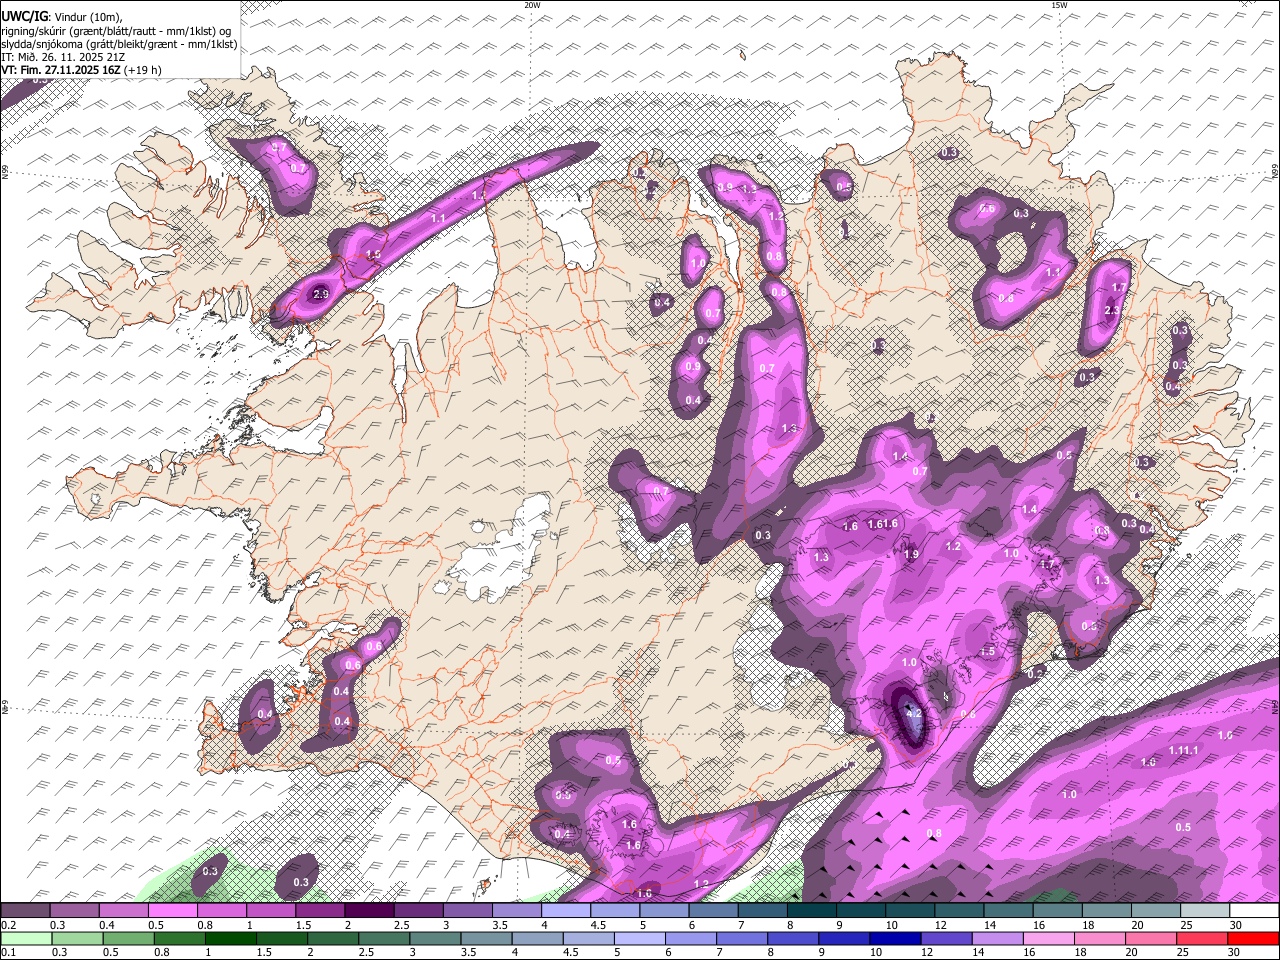Select the darkest green rain swatch labeled 1
This screenshot has height=960, width=1280.
[x=231, y=938]
